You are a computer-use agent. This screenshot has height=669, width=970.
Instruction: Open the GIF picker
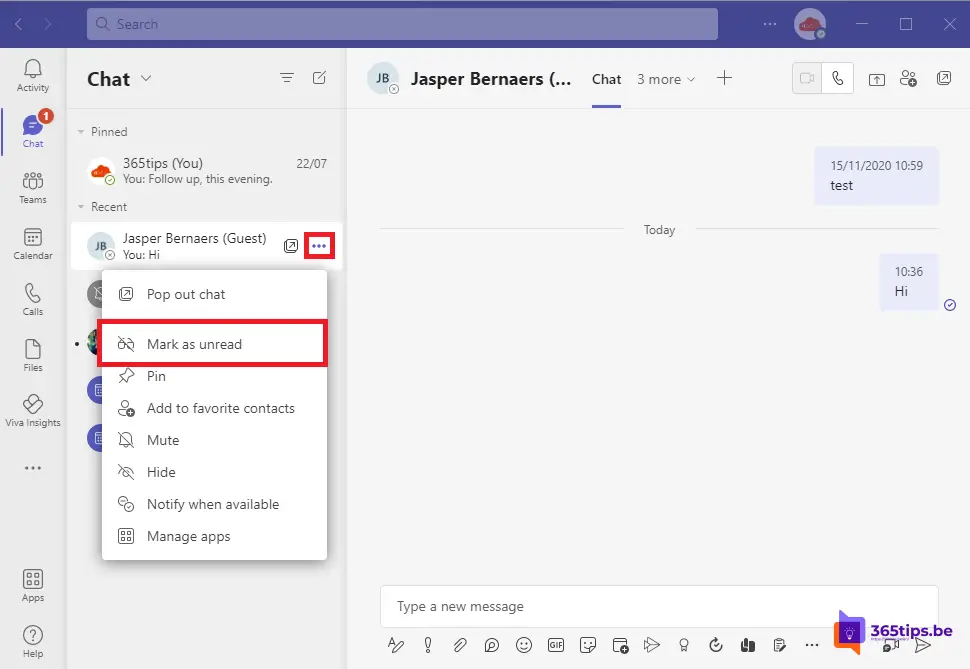click(556, 645)
